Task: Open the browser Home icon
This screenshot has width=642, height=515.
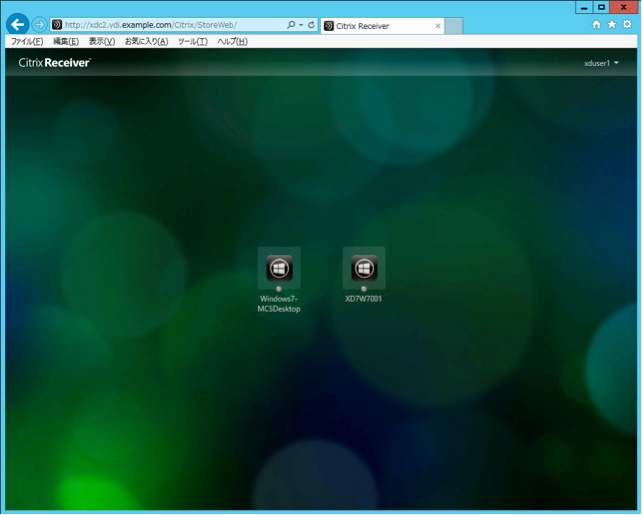Action: pos(597,25)
